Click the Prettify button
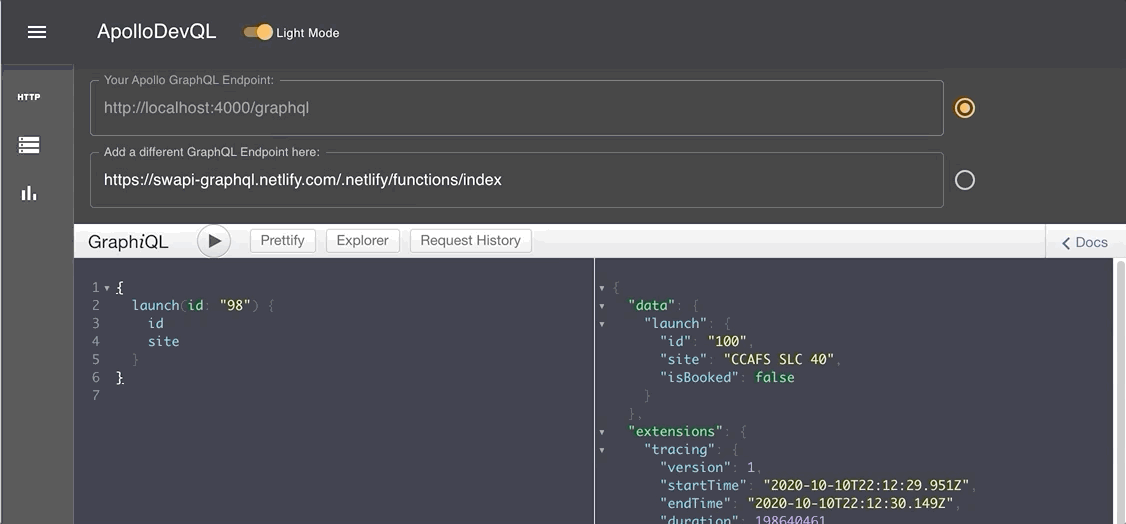 (x=282, y=240)
